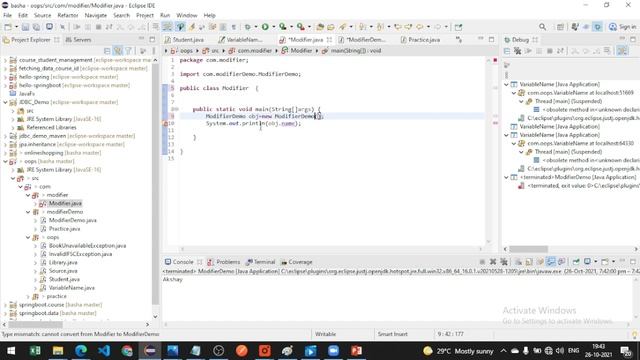Click the Display Selected Console icon
The image size is (640, 360).
click(x=588, y=262)
